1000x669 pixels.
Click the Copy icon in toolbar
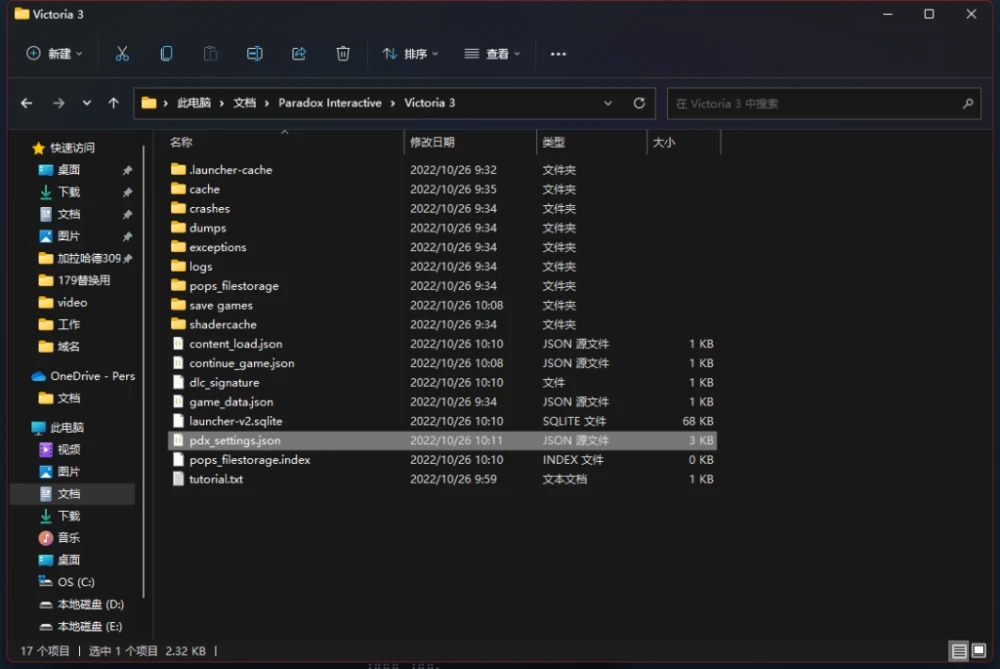[166, 54]
